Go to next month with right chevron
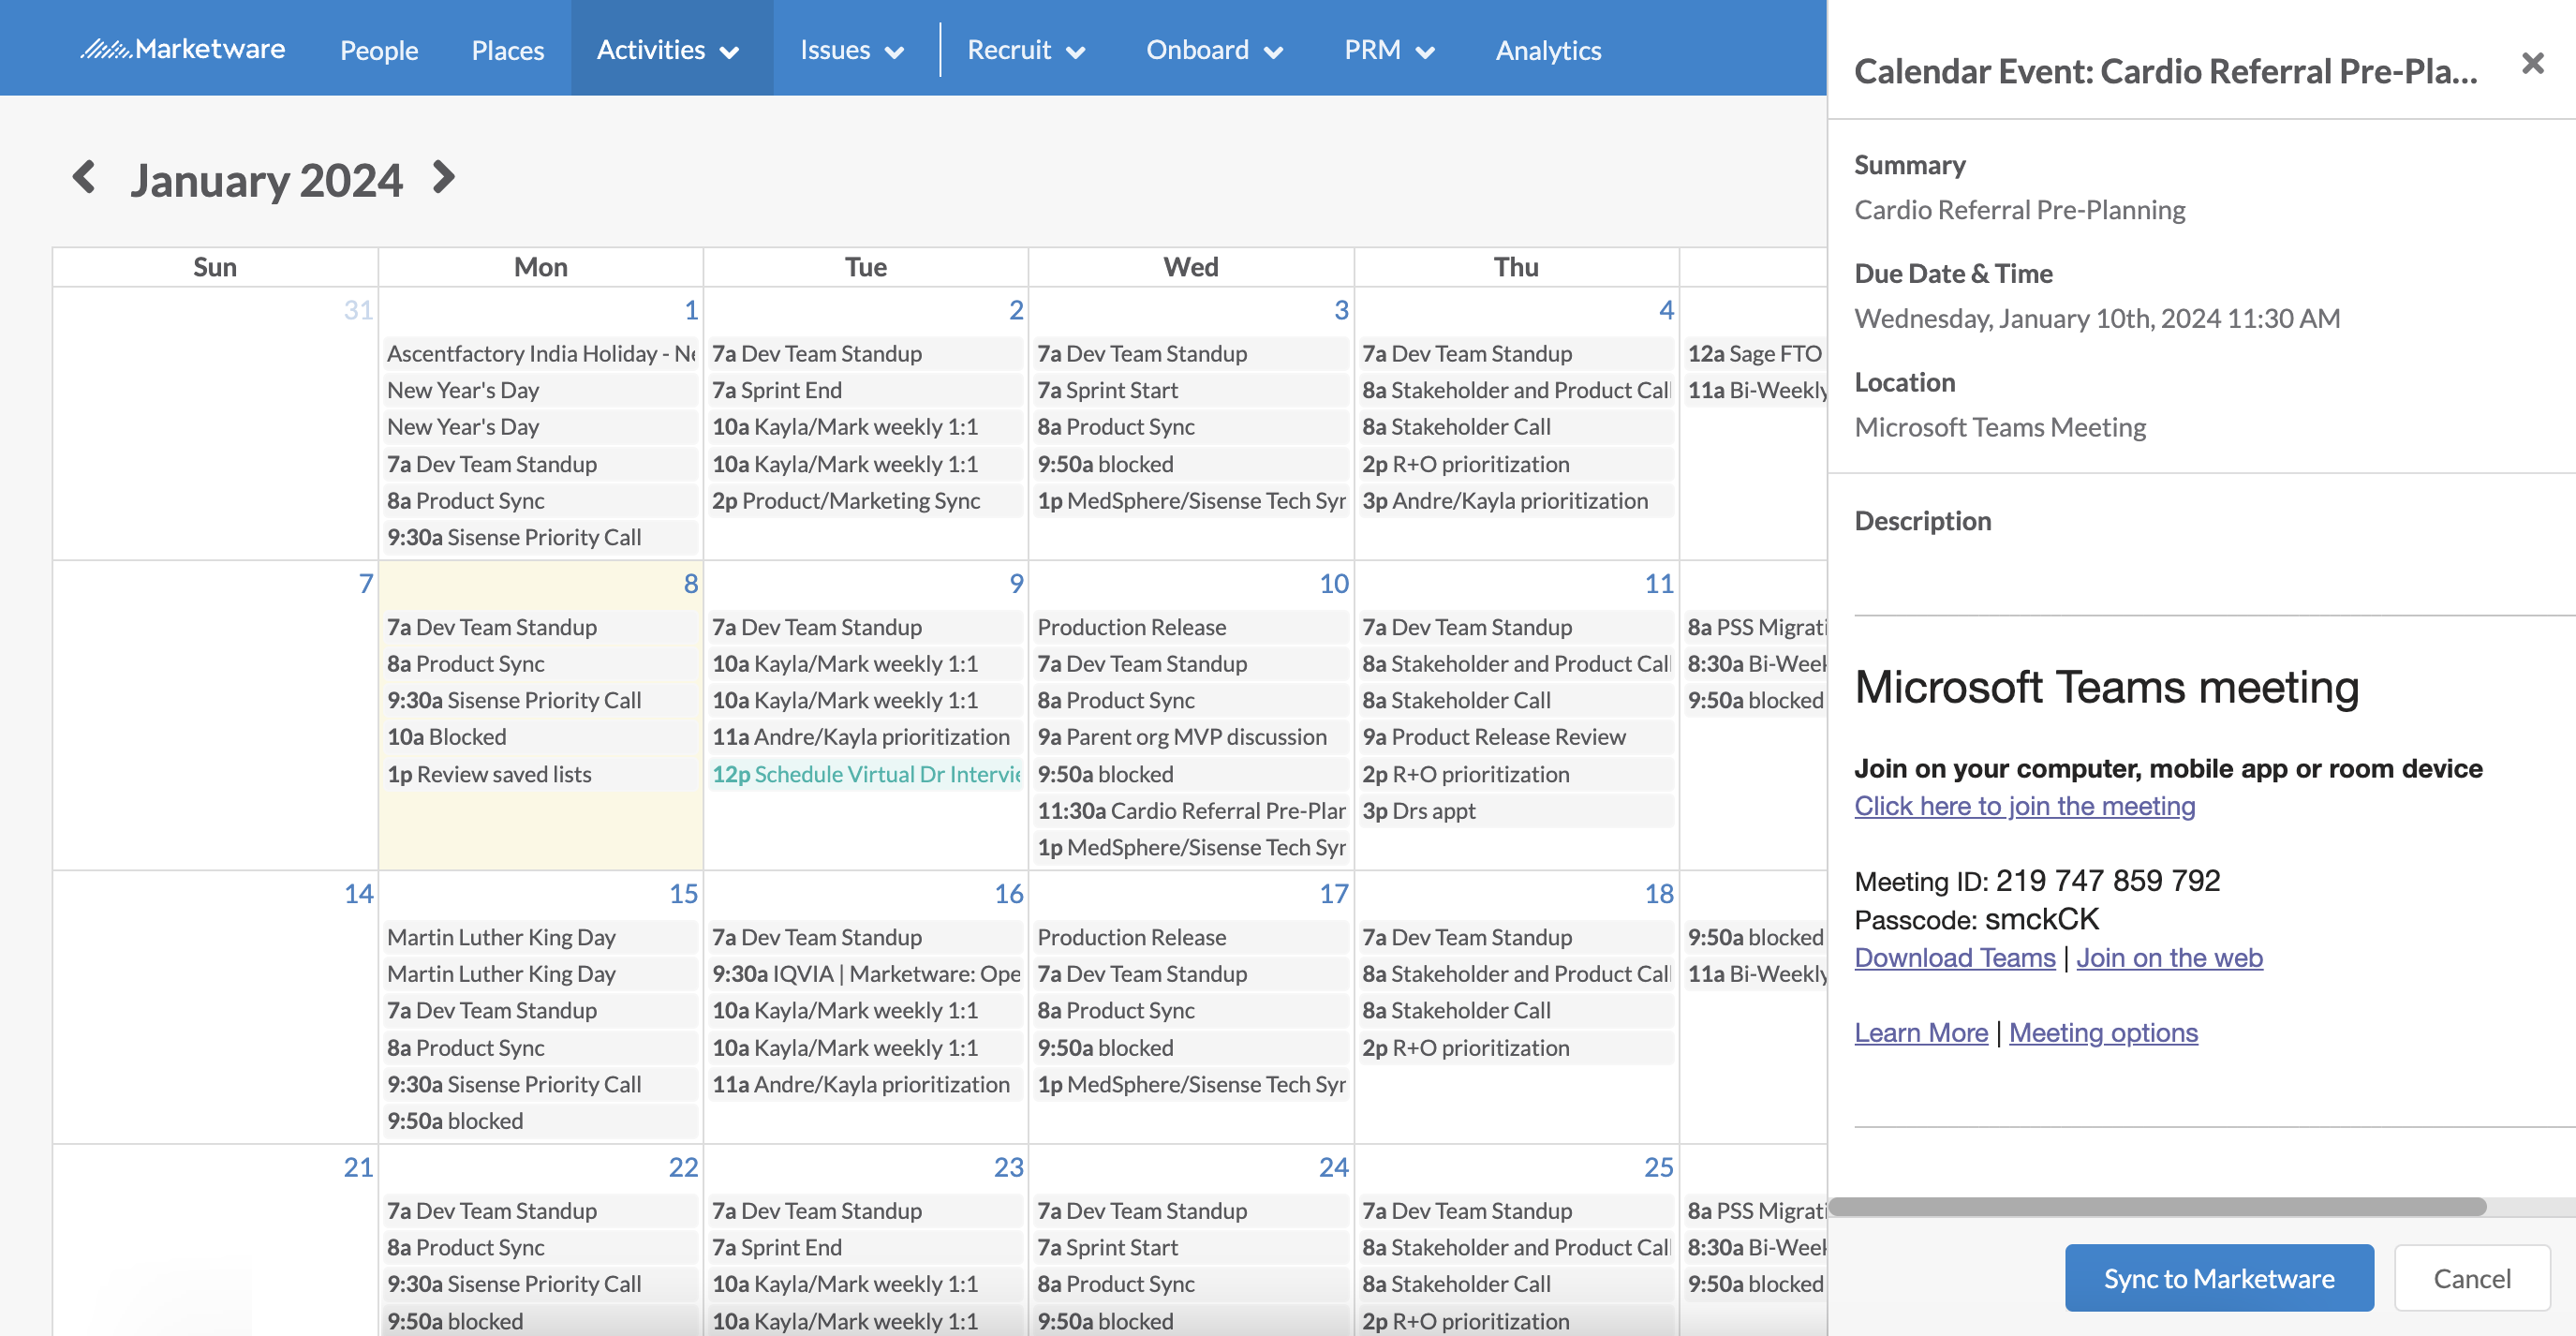The width and height of the screenshot is (2576, 1336). 444,178
